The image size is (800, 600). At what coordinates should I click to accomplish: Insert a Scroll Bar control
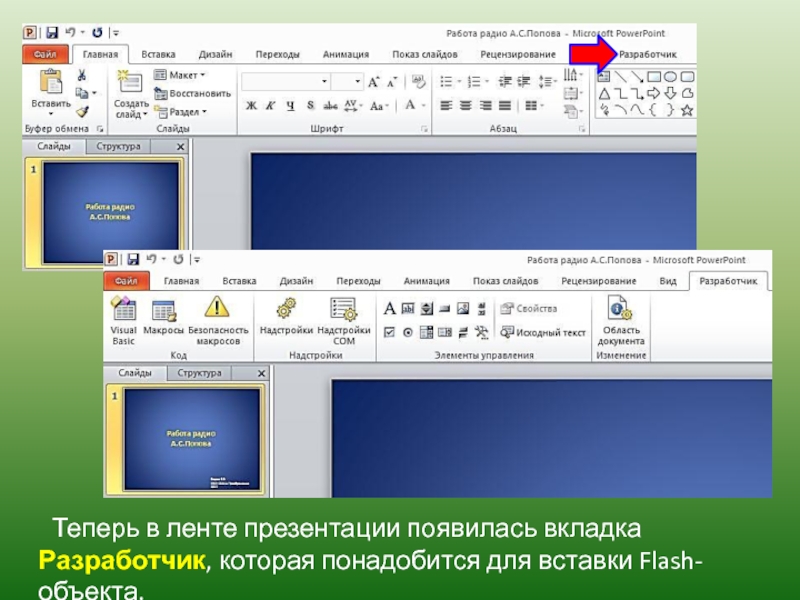(x=482, y=308)
